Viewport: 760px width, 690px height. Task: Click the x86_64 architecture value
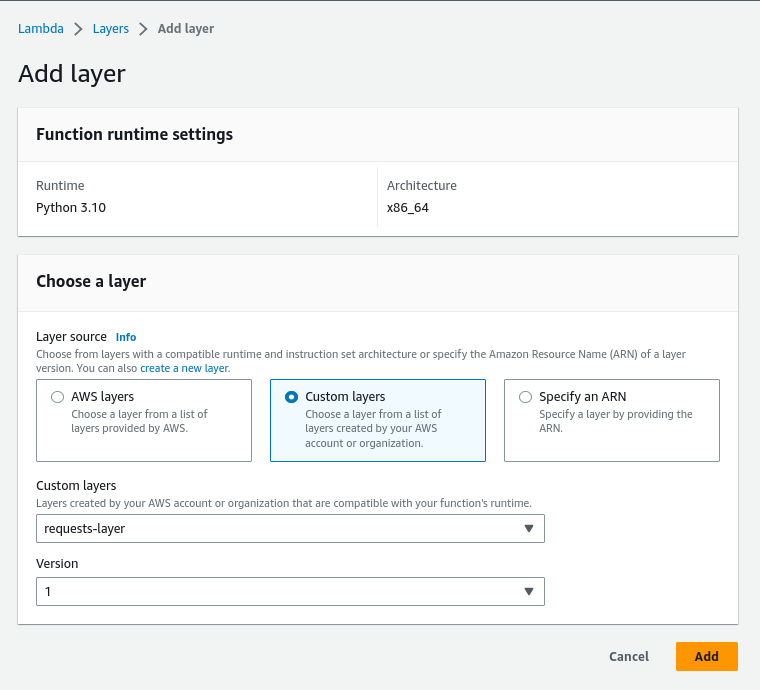click(x=408, y=208)
